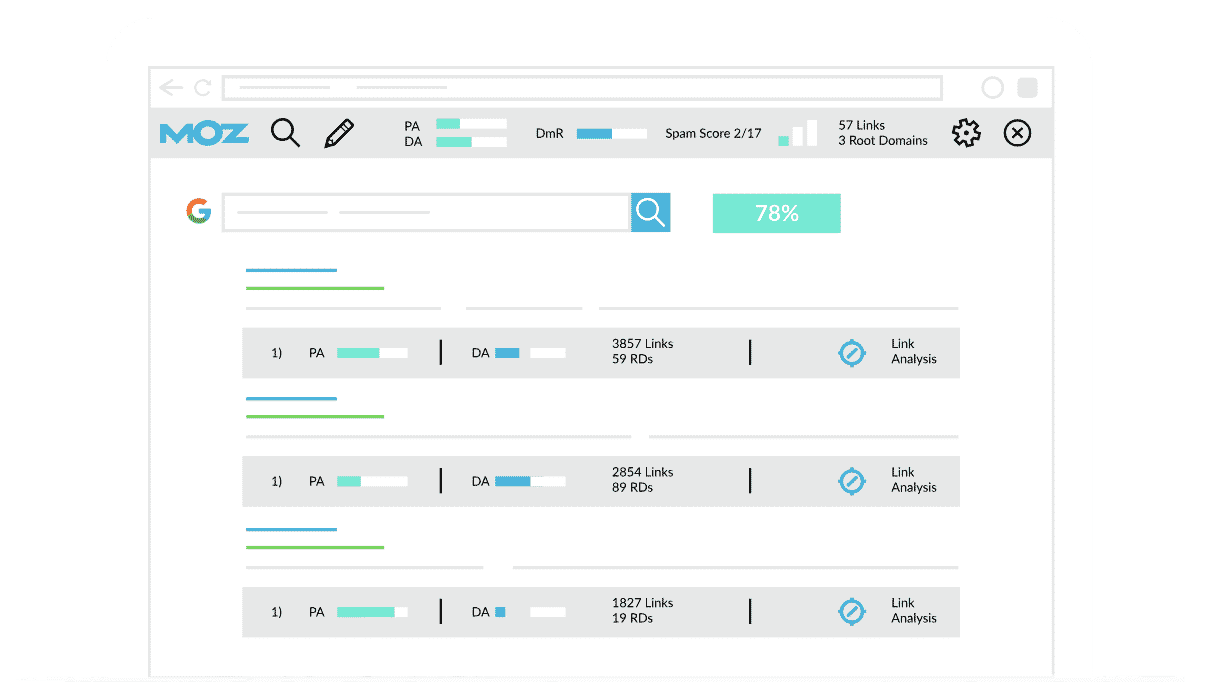Open the blue title link above 1827 Links row
The width and height of the screenshot is (1216, 682).
(x=291, y=529)
